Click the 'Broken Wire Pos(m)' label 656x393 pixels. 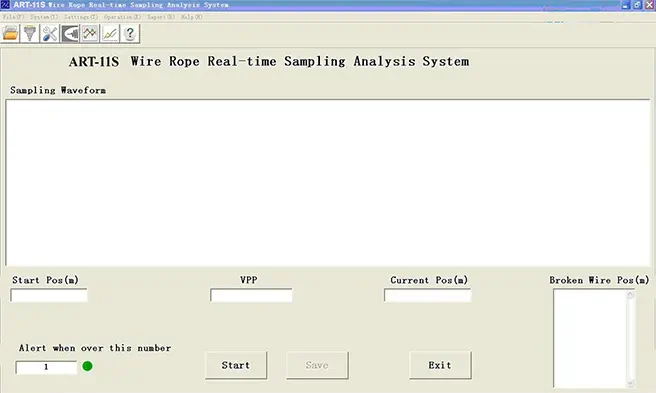click(600, 280)
